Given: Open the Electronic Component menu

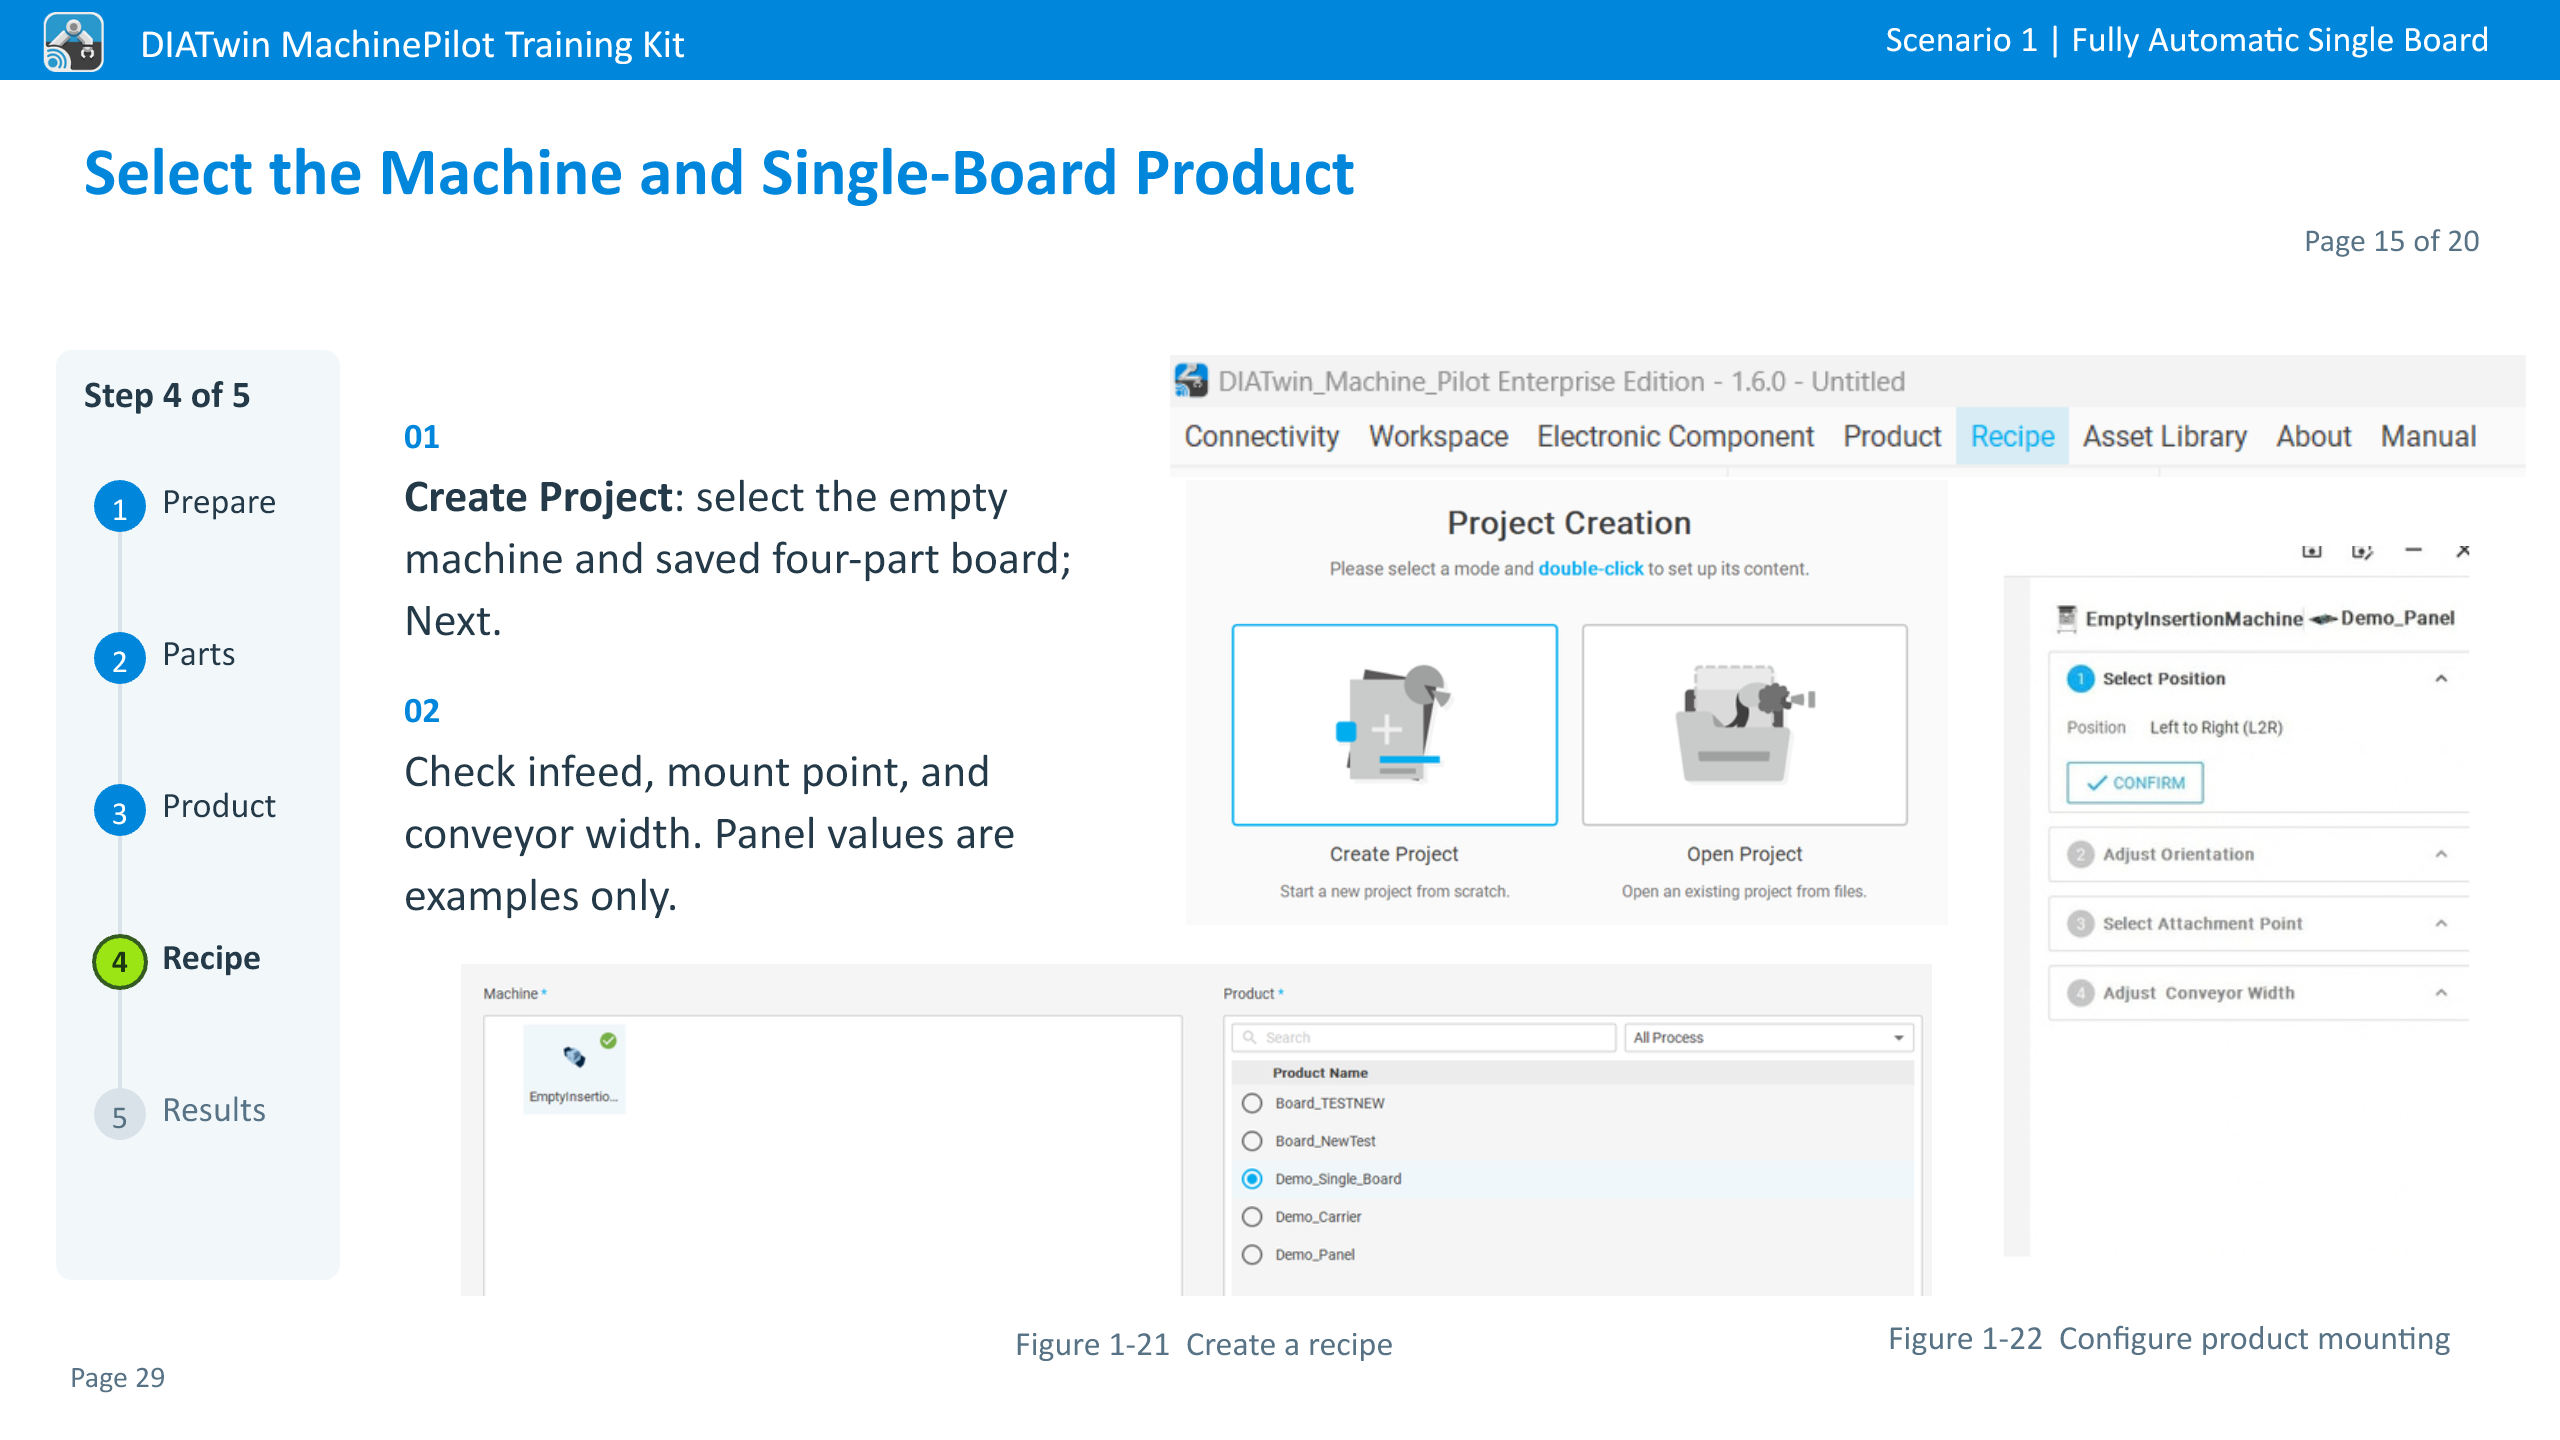Looking at the screenshot, I should tap(1675, 437).
